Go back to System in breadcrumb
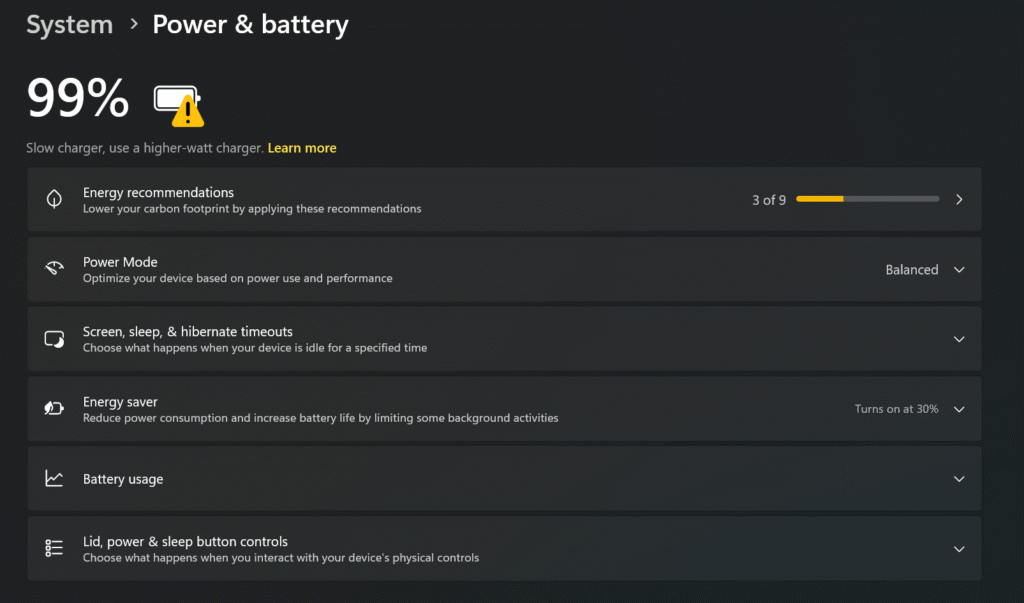This screenshot has width=1024, height=603. 69,25
